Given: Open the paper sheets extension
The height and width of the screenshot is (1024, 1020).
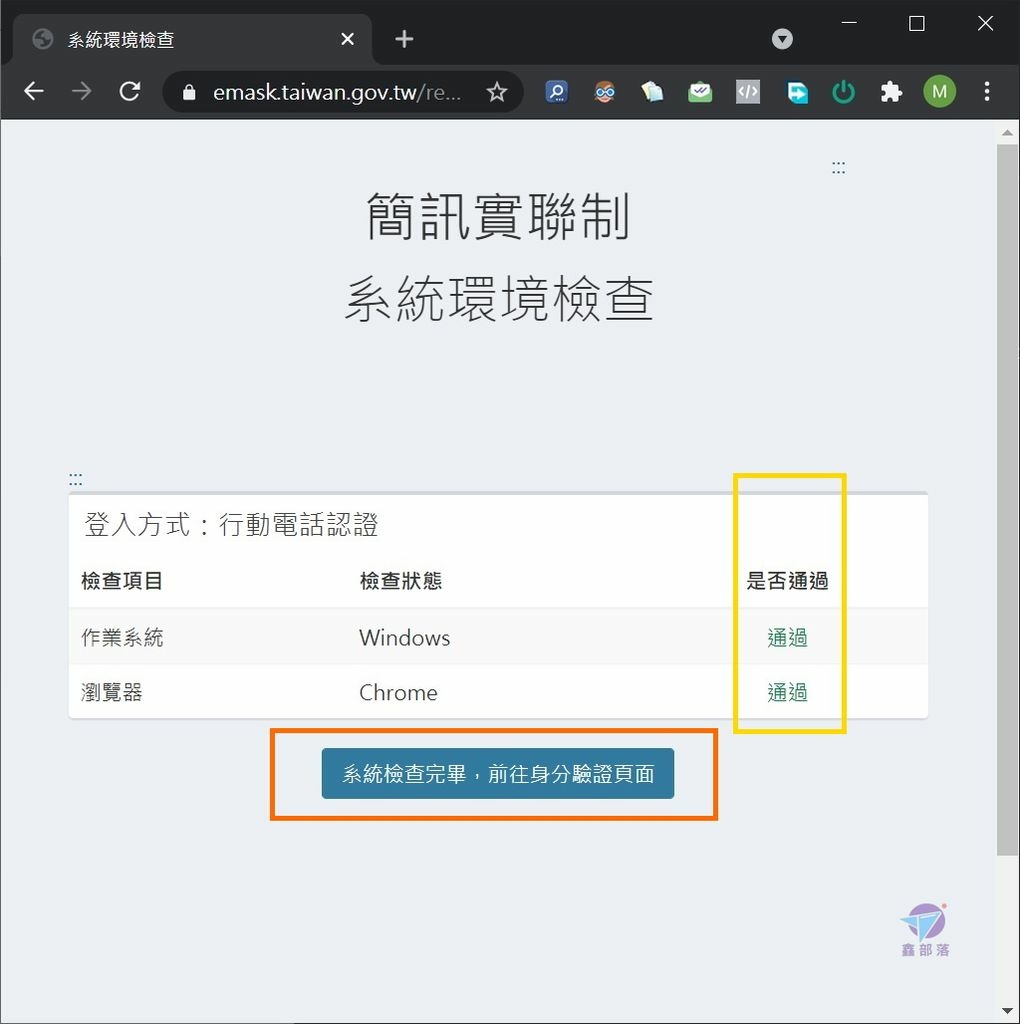Looking at the screenshot, I should click(x=652, y=92).
